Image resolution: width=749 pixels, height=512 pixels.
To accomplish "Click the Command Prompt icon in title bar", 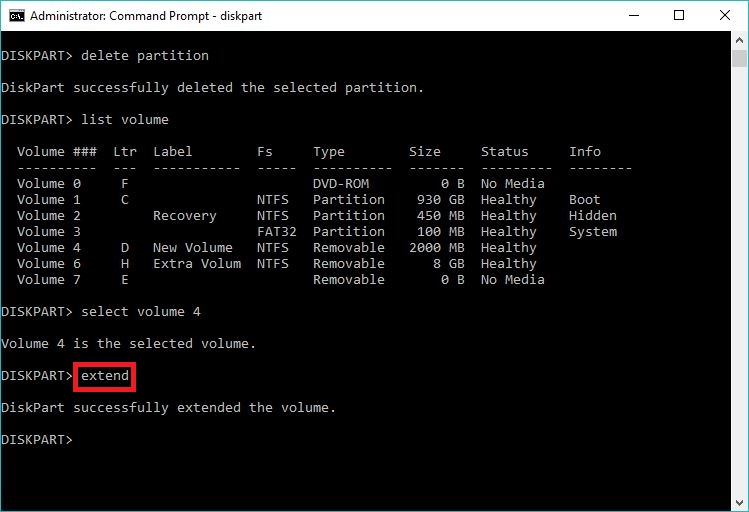I will (x=17, y=16).
